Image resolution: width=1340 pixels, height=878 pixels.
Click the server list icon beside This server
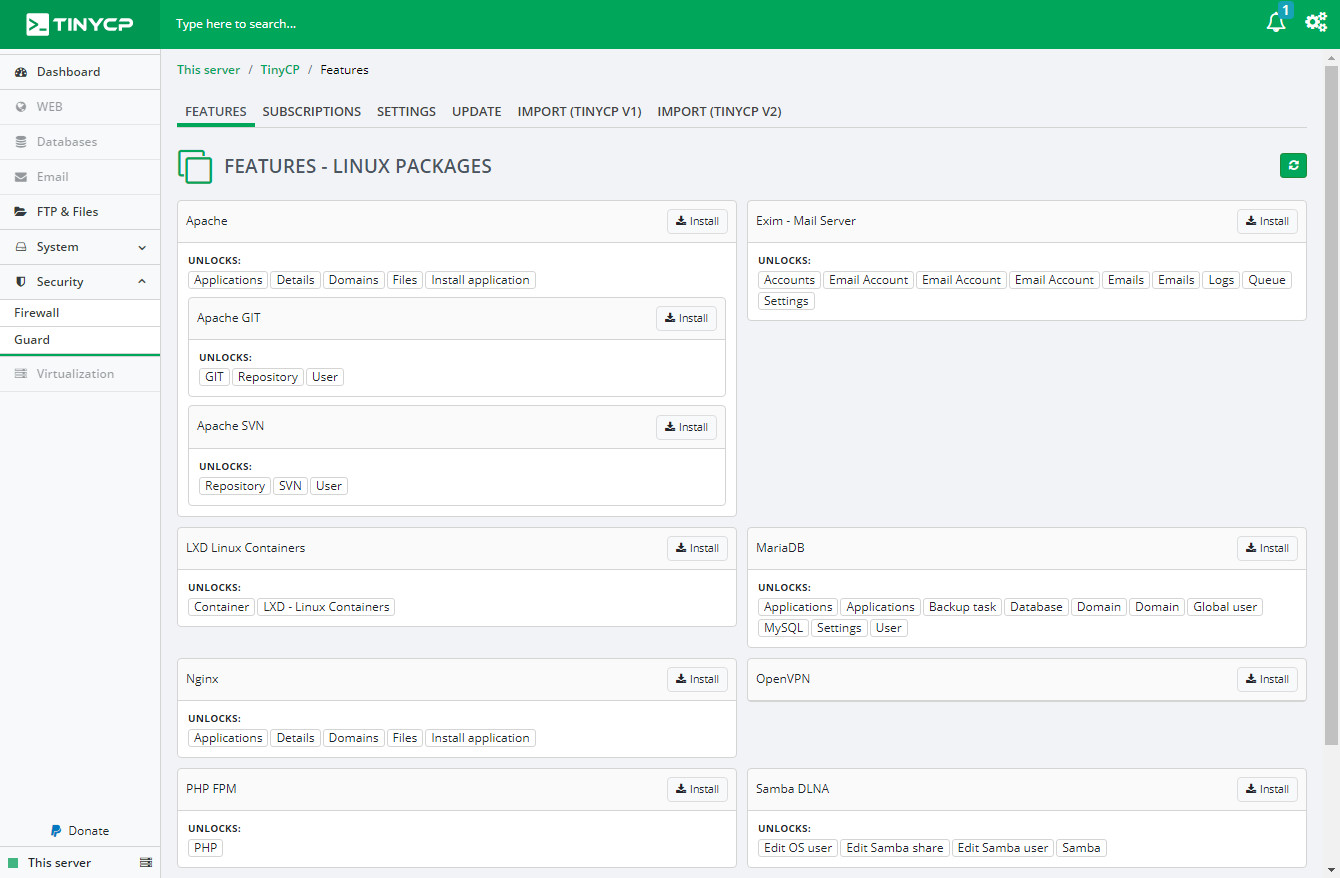(146, 862)
